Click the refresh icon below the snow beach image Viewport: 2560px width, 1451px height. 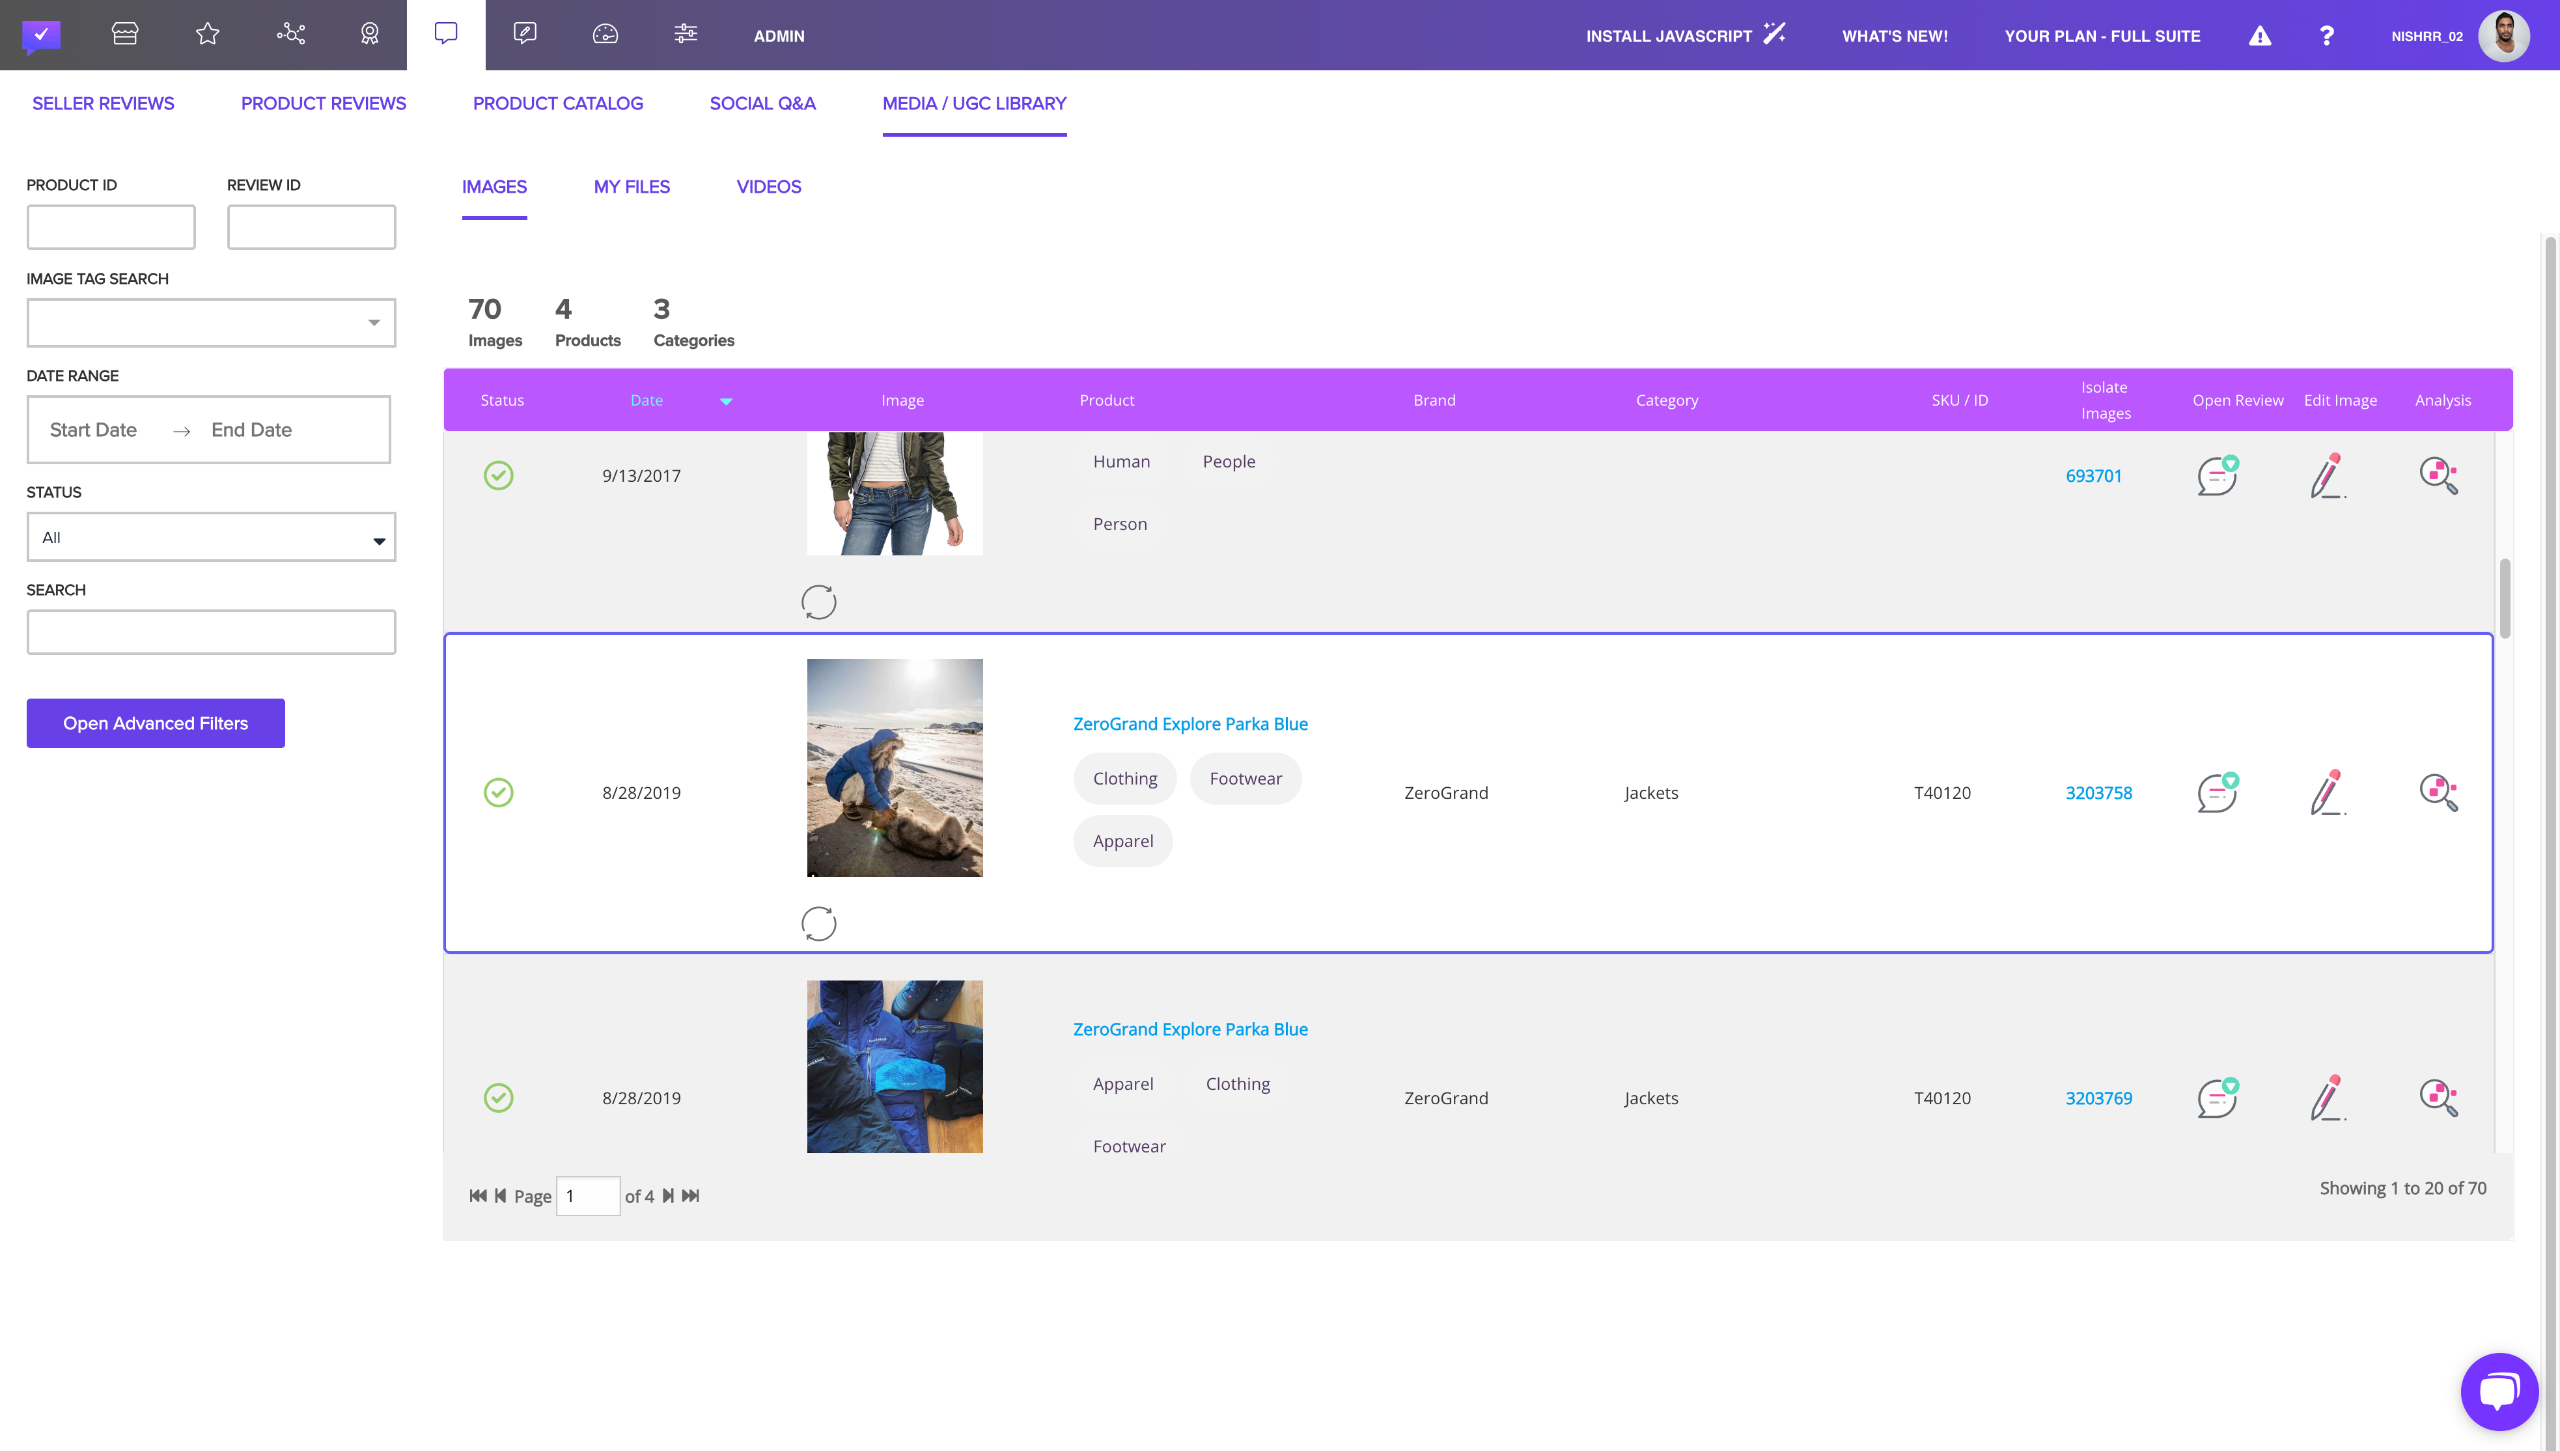click(819, 923)
